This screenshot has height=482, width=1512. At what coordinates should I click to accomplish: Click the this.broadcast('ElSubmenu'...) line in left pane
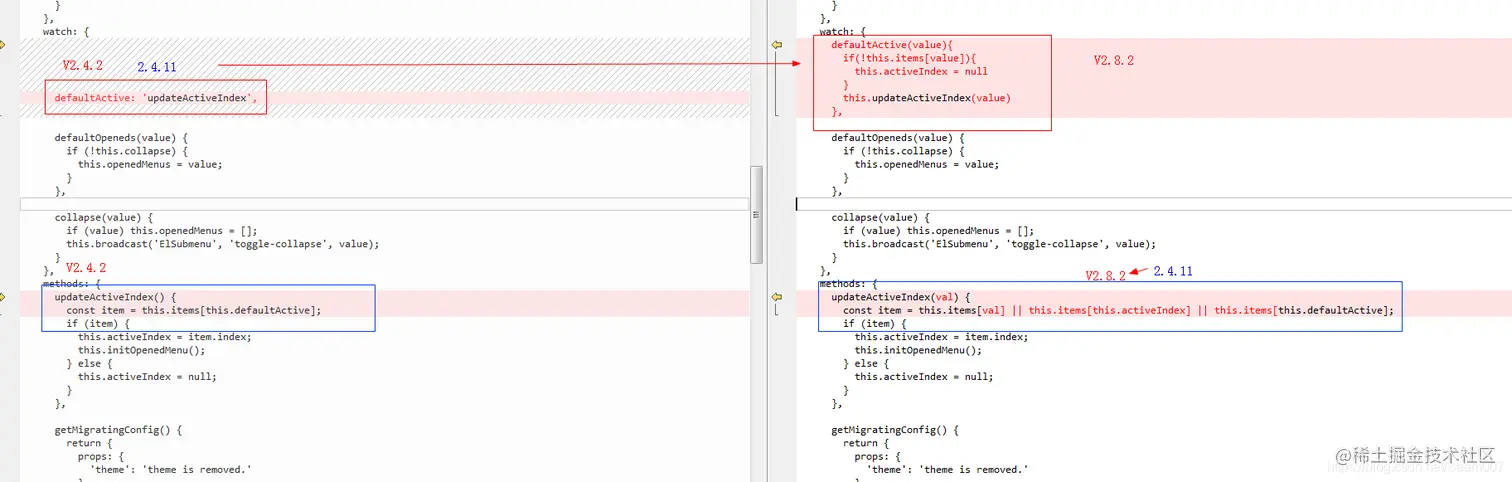click(223, 243)
